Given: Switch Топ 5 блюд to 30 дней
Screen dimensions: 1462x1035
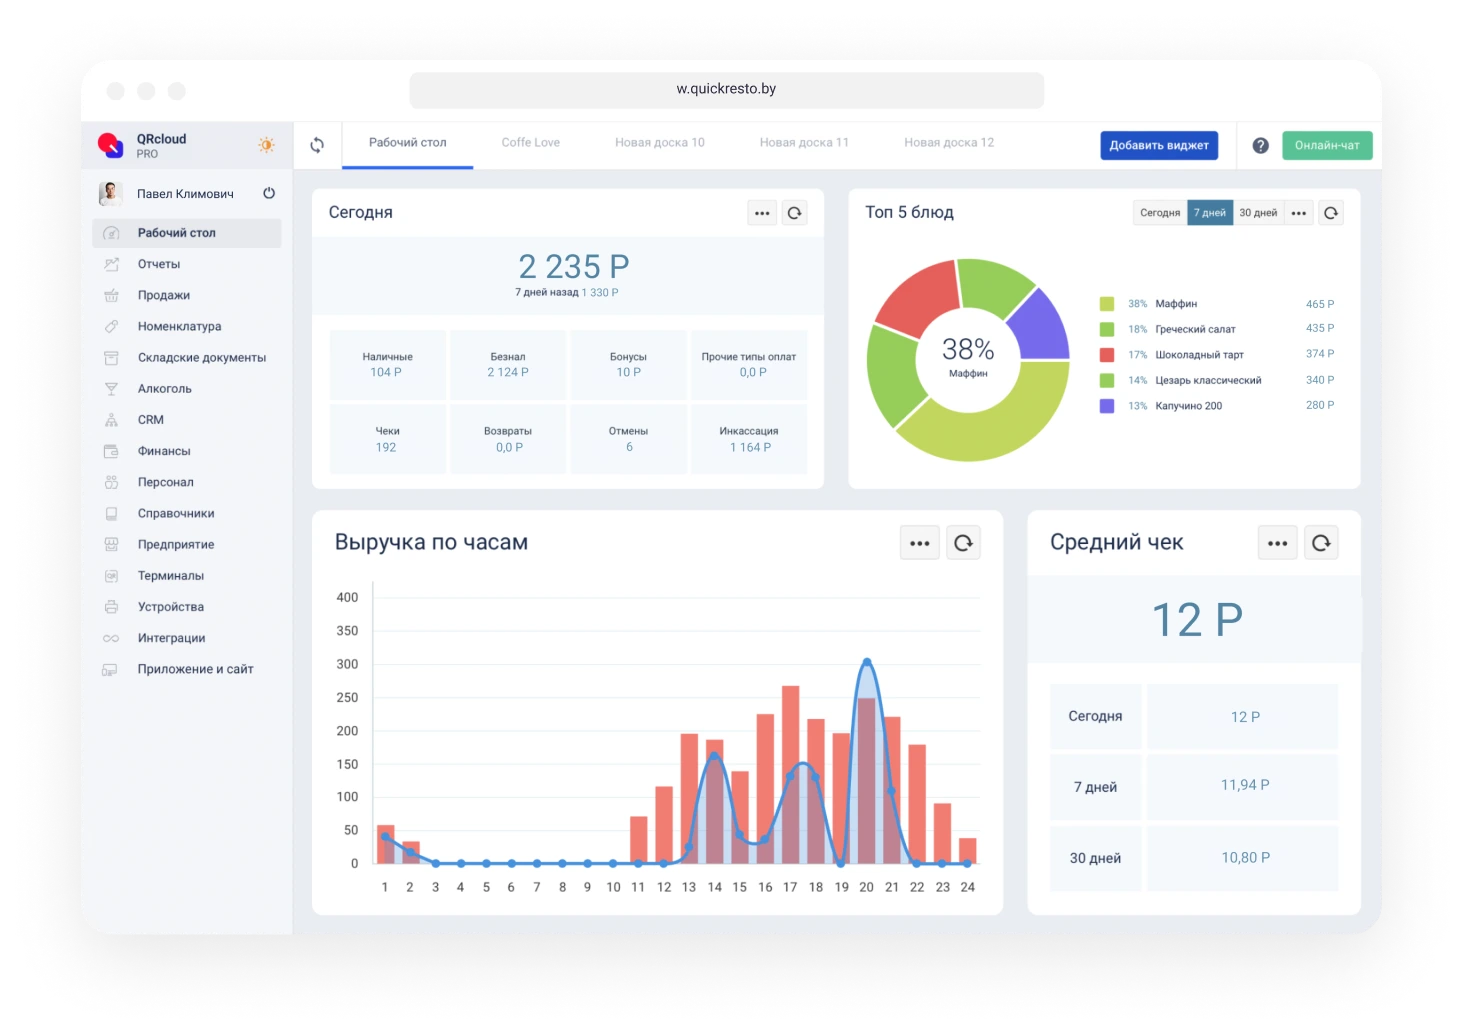Looking at the screenshot, I should (1258, 213).
